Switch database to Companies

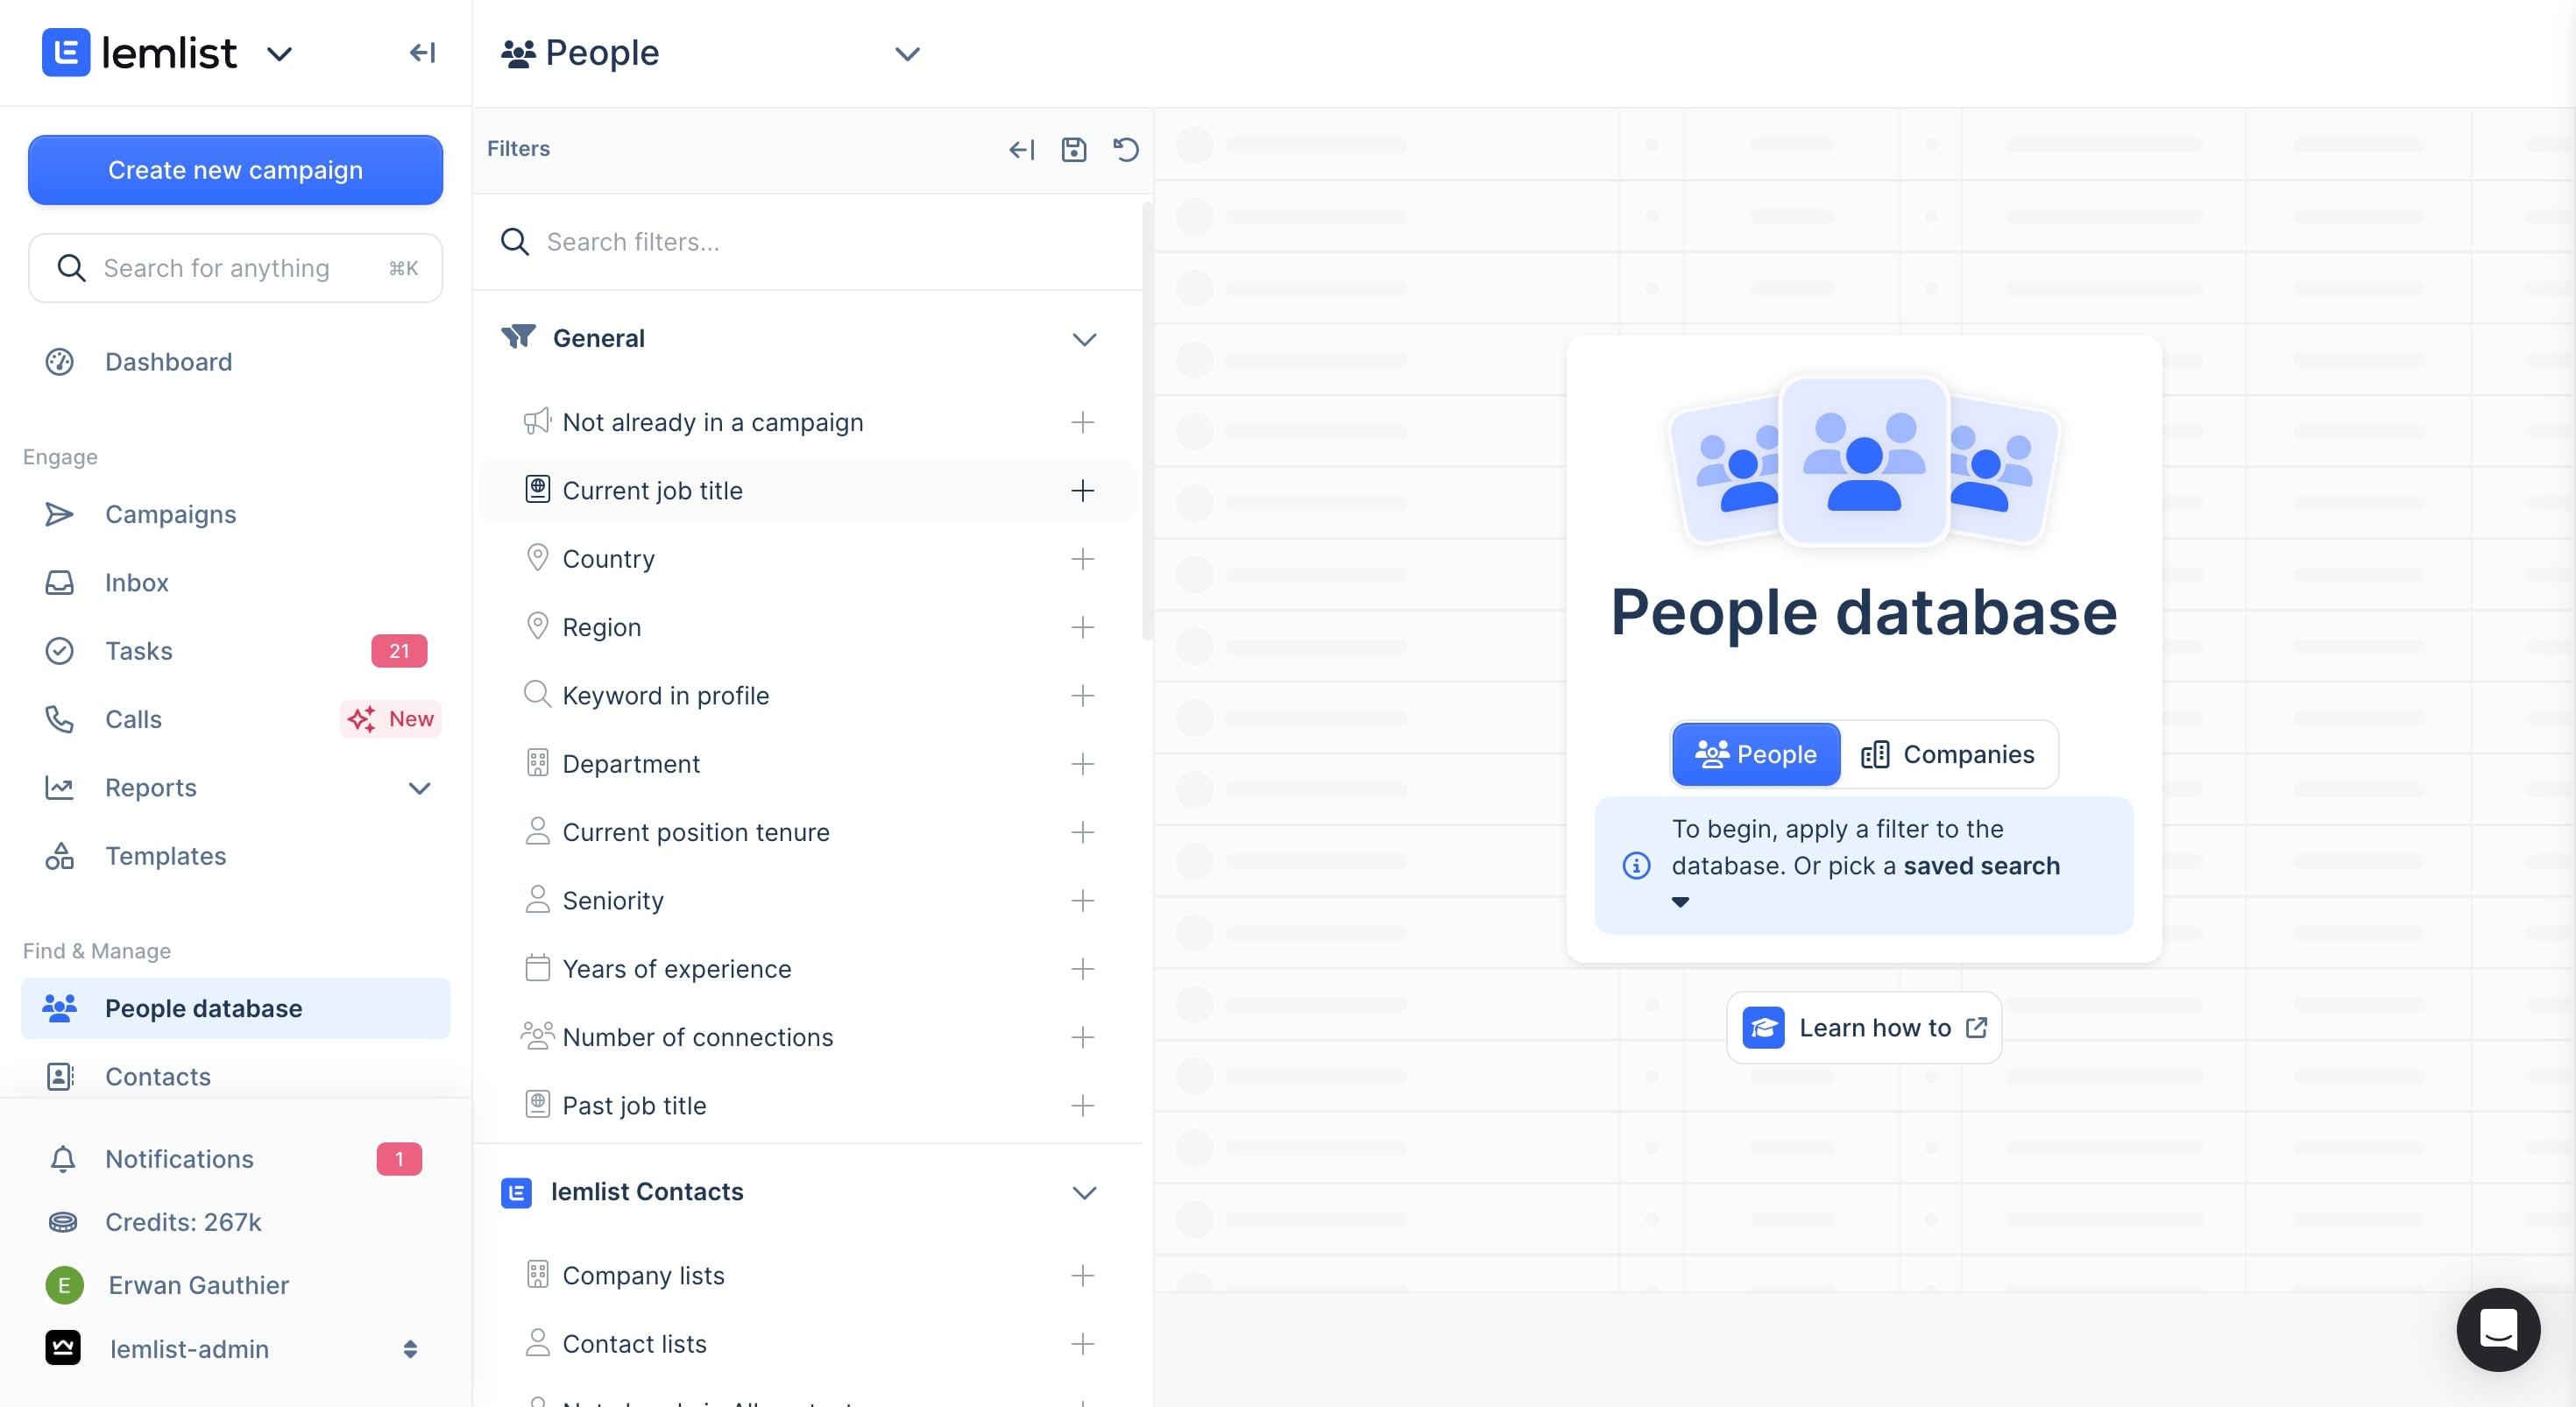[x=1948, y=754]
